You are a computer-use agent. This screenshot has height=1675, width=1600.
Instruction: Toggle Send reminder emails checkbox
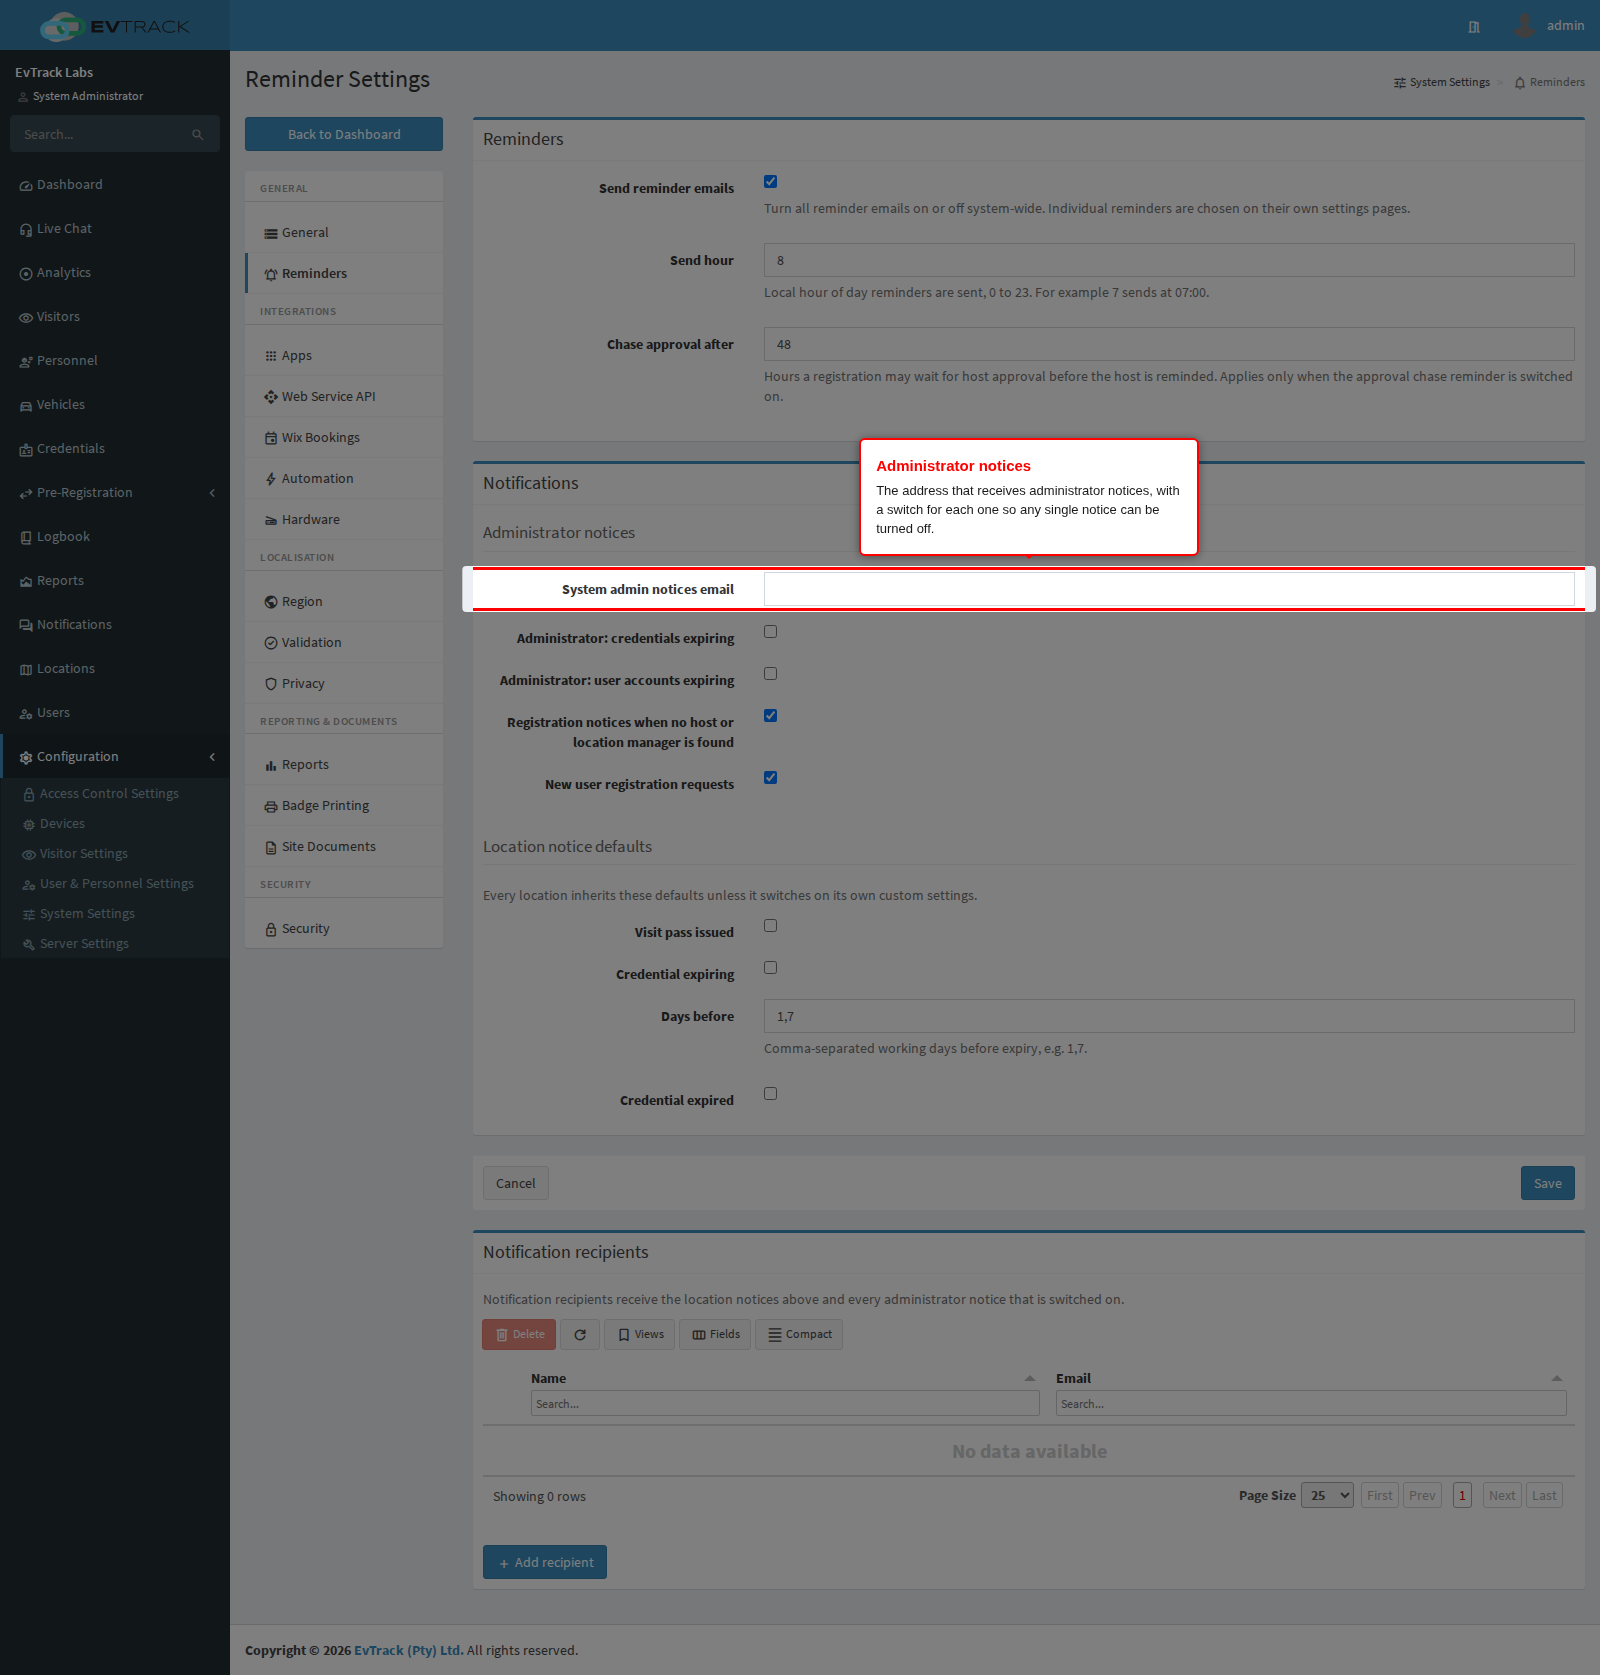pyautogui.click(x=770, y=182)
